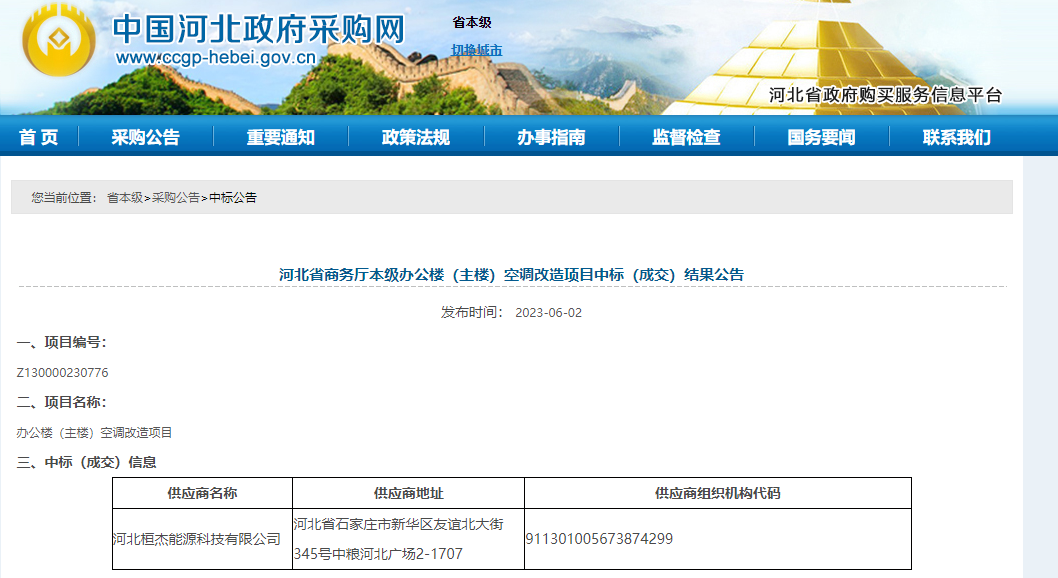Screen dimensions: 1058x578
Task: Navigate to 办事指南
Action: point(551,137)
